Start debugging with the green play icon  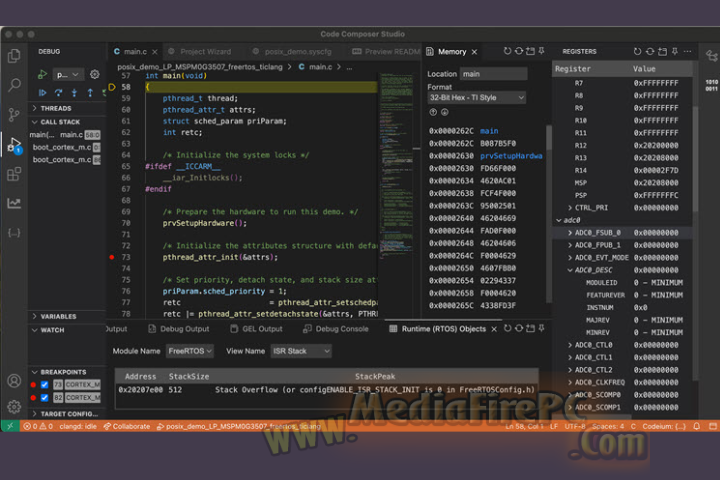[x=42, y=74]
